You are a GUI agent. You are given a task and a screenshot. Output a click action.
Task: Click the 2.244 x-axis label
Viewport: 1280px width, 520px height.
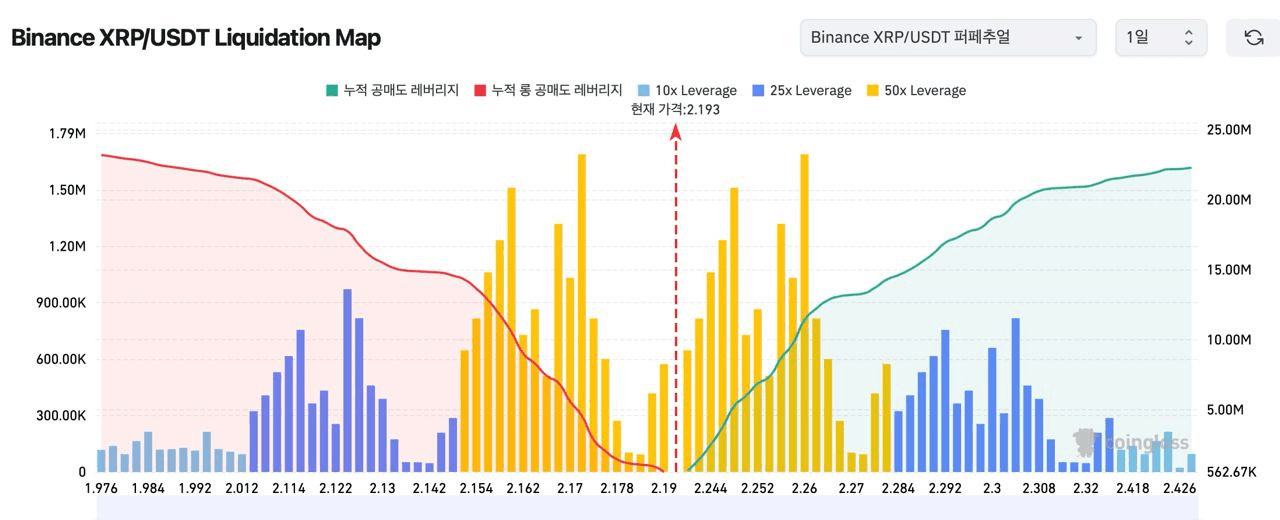[x=711, y=488]
